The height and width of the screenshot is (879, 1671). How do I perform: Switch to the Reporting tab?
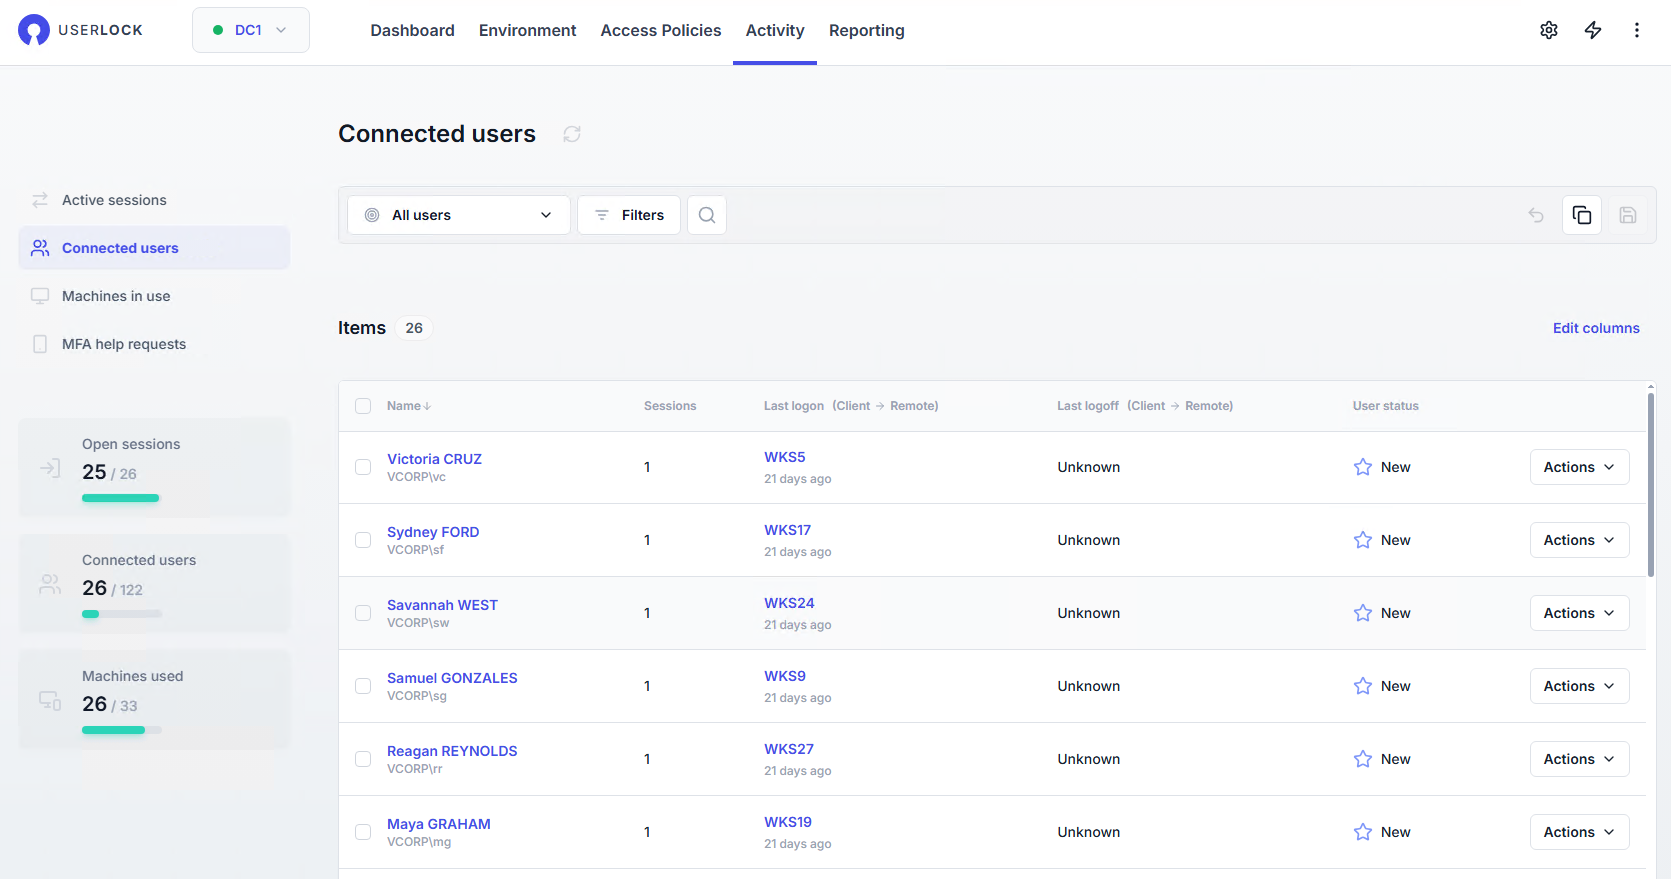866,31
